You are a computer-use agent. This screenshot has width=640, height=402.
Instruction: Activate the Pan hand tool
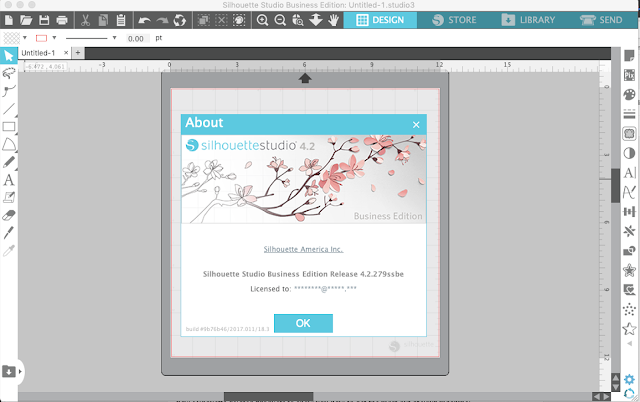(x=333, y=20)
